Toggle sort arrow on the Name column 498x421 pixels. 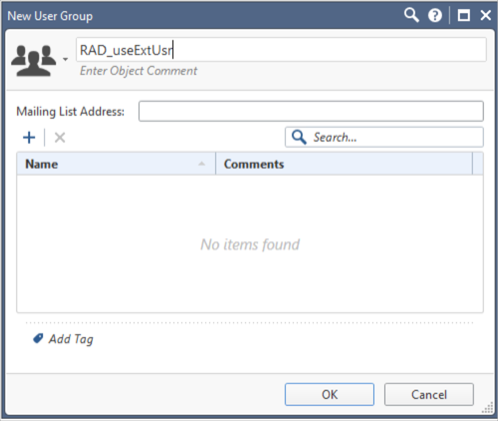[x=201, y=164]
